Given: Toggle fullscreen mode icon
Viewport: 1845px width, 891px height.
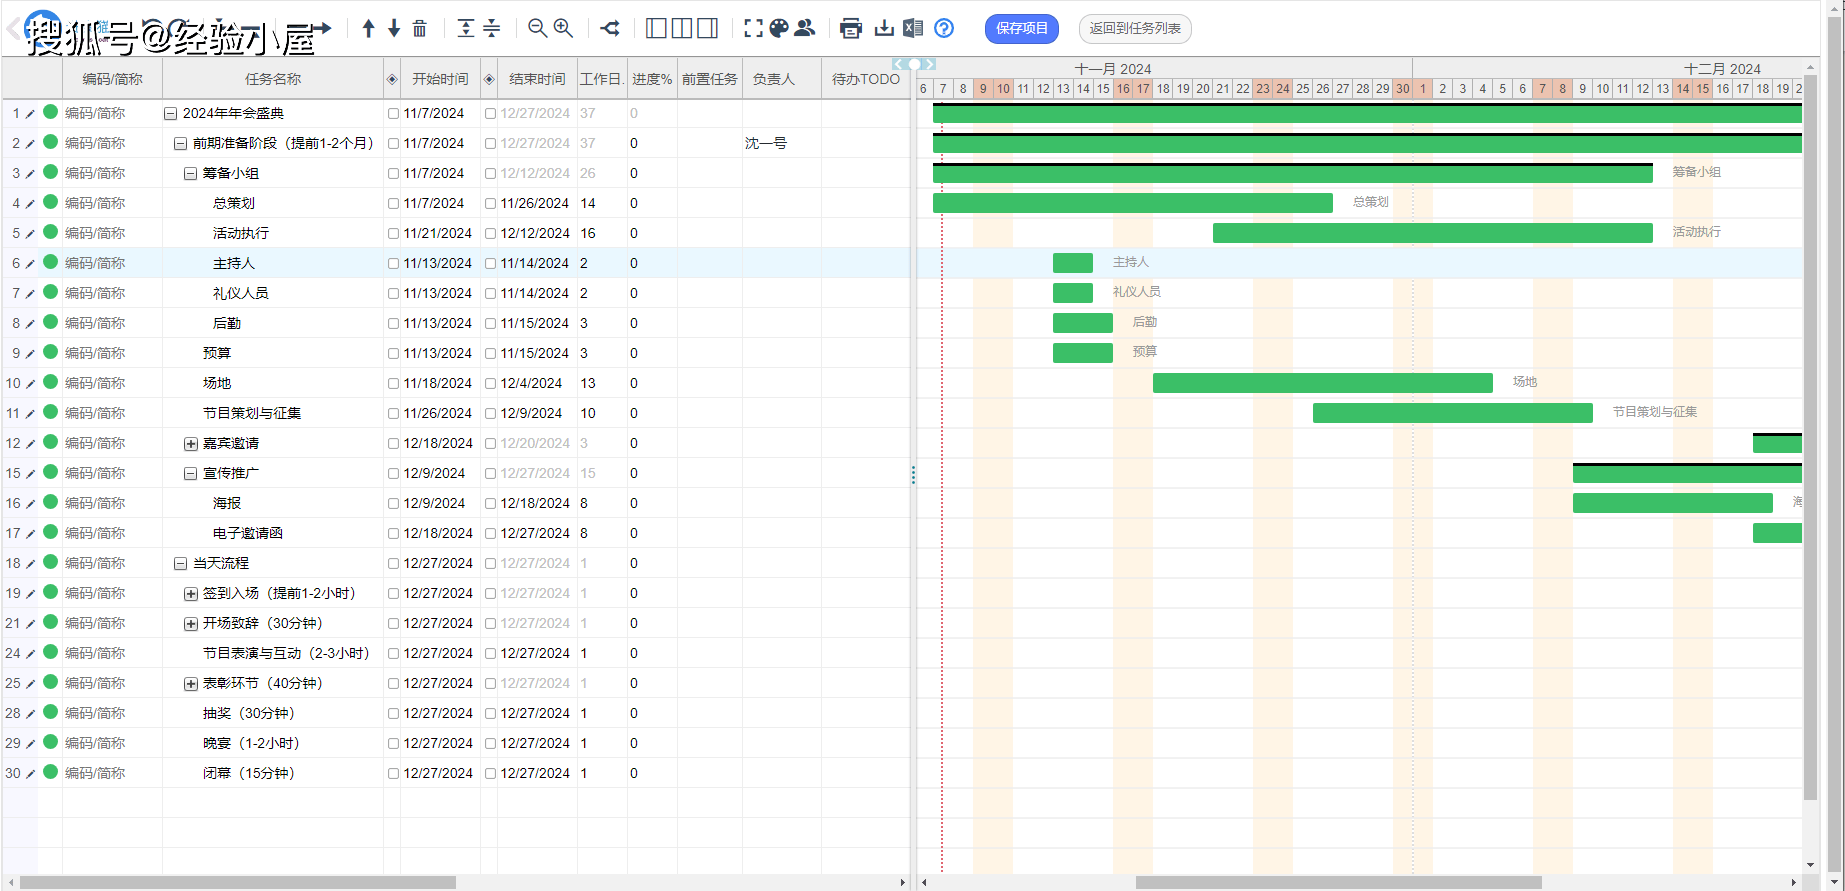Looking at the screenshot, I should (x=753, y=29).
